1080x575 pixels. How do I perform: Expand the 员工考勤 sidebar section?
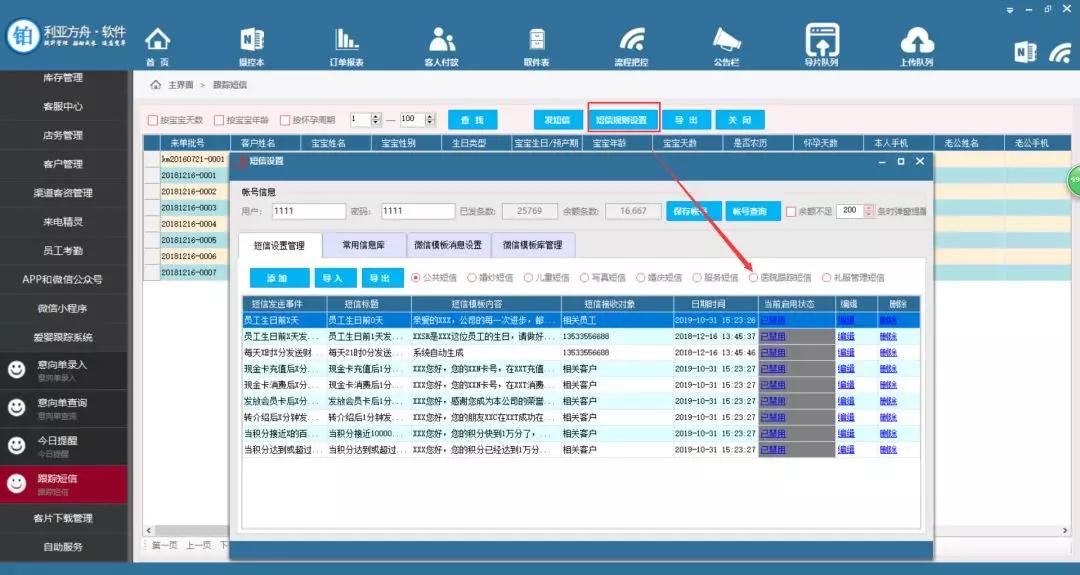[x=63, y=250]
